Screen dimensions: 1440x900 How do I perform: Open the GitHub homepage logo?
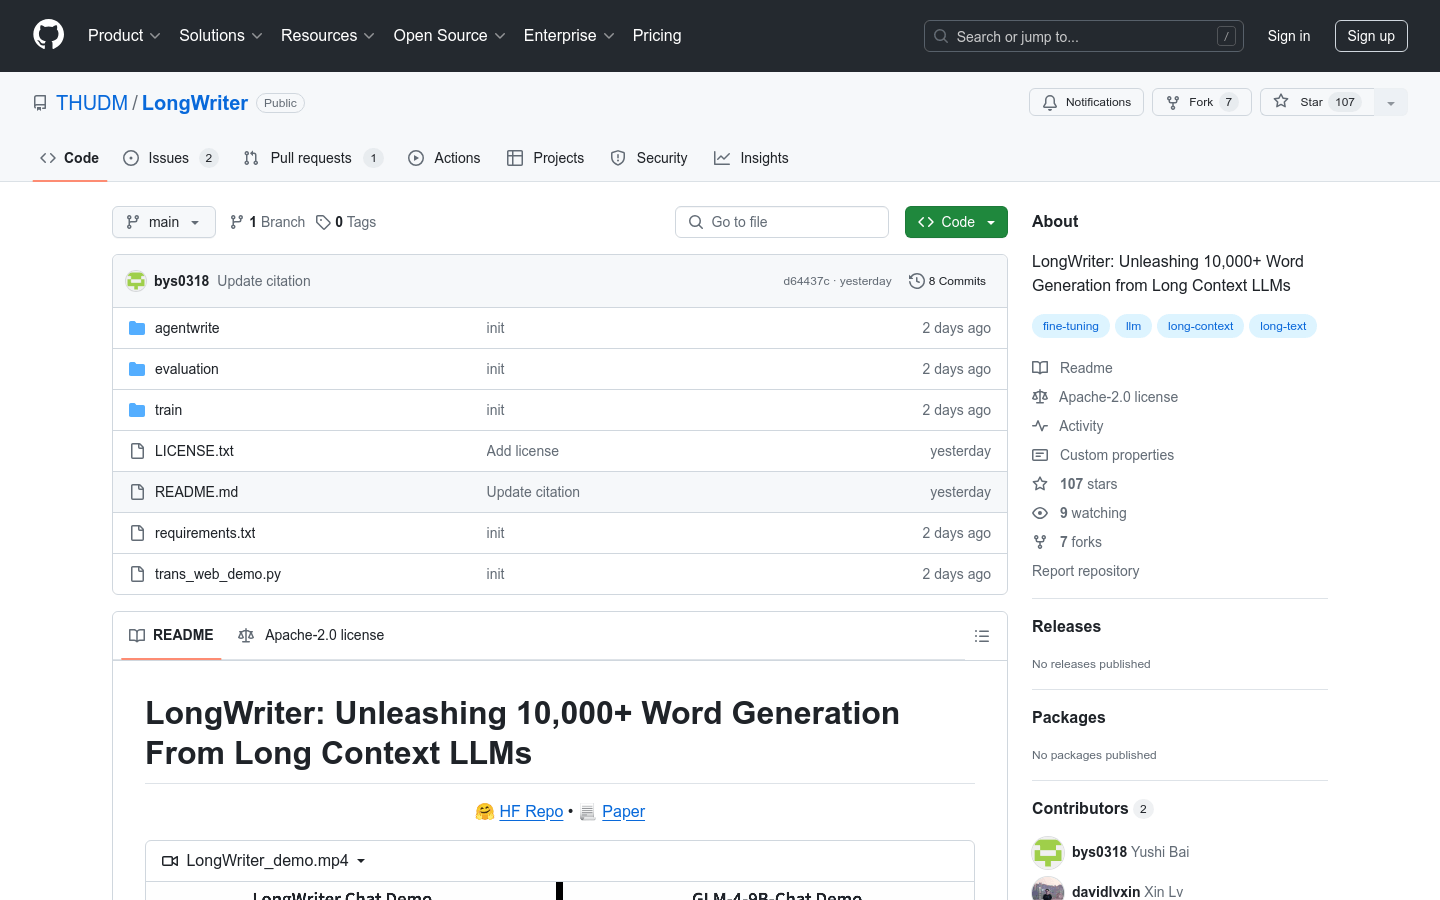point(48,35)
